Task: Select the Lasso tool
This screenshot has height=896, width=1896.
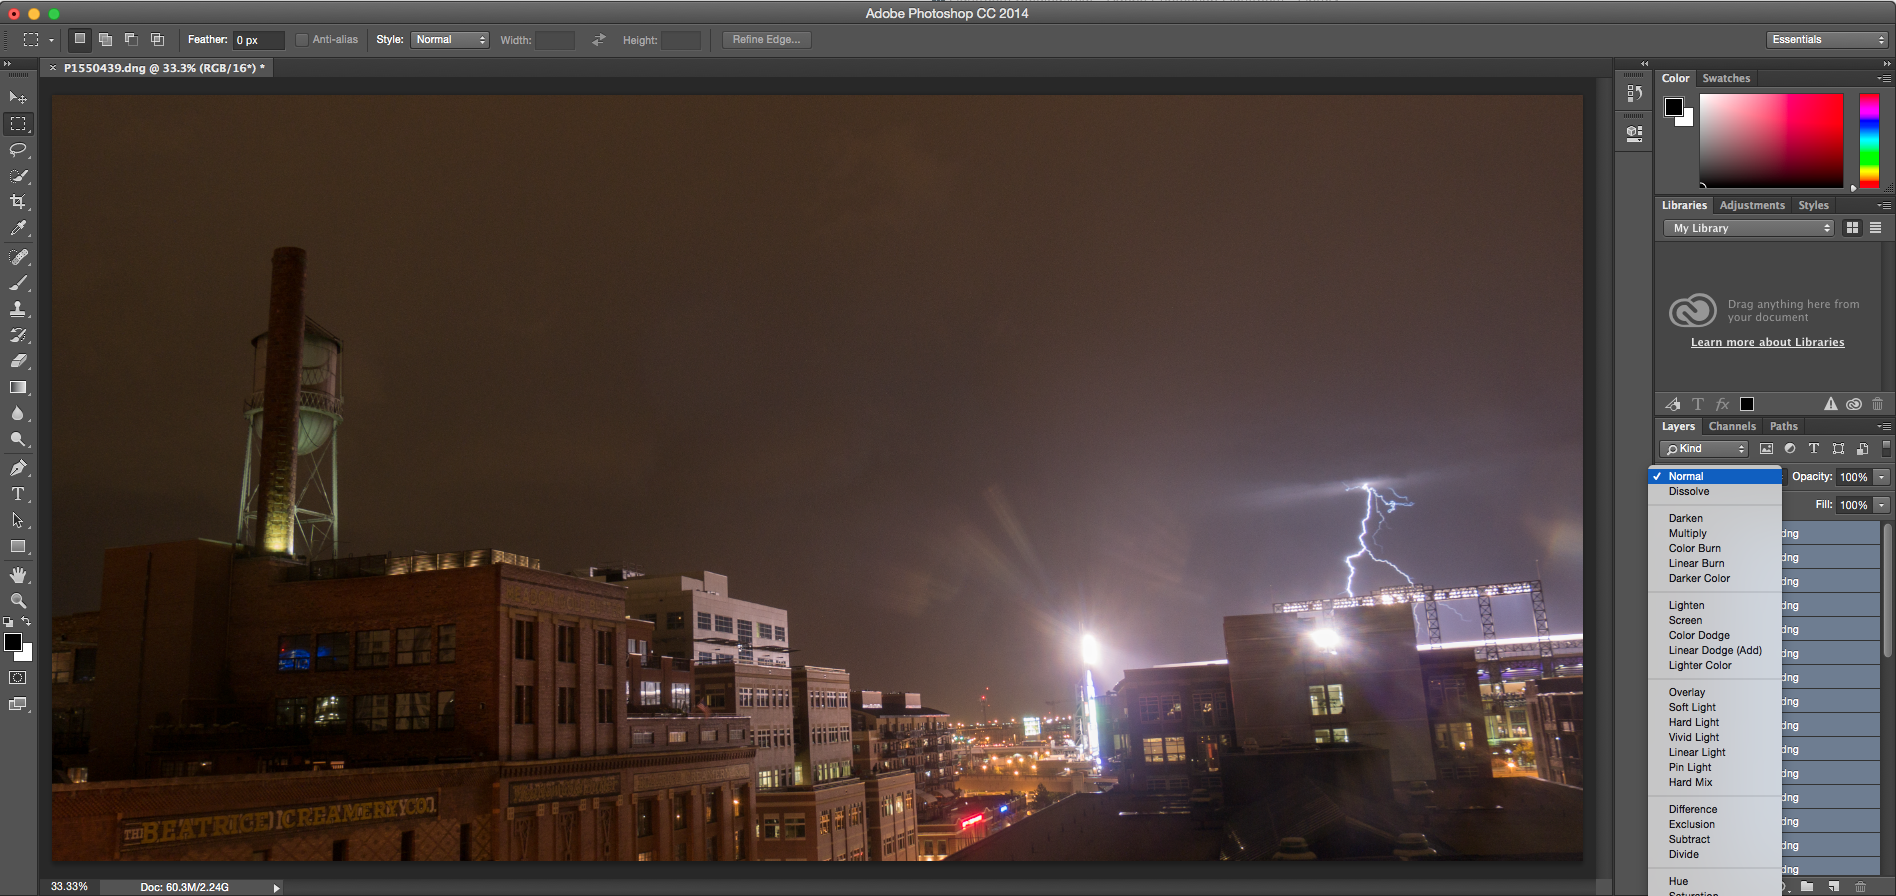Action: pos(18,150)
